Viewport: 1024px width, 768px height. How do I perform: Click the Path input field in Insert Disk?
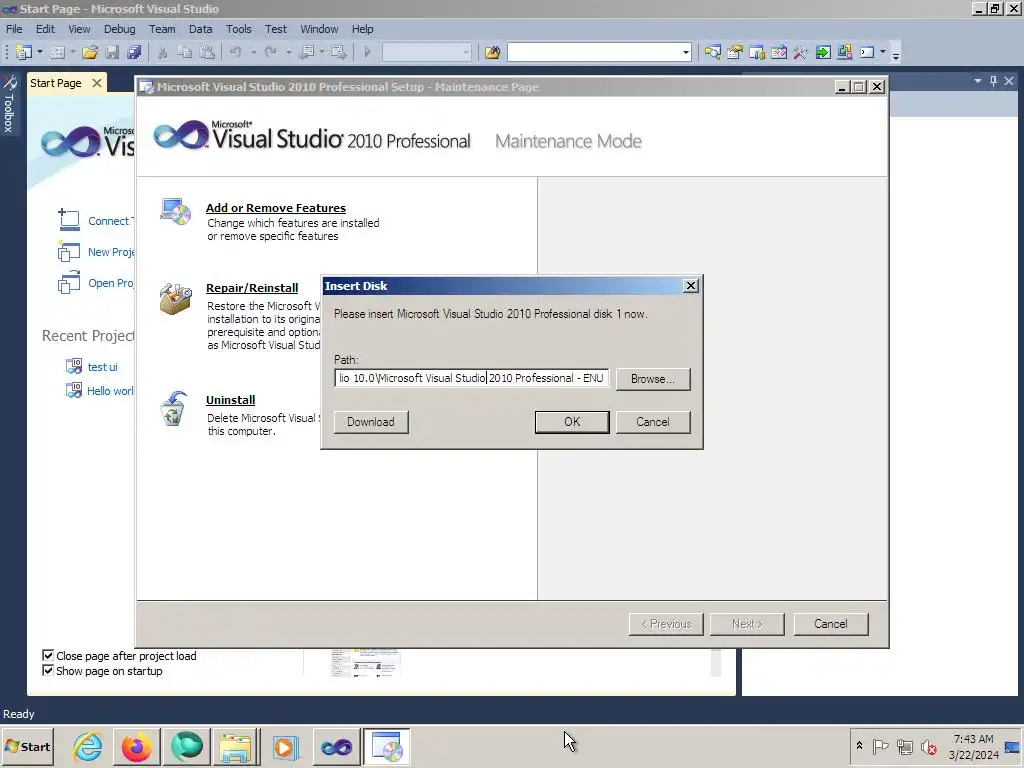click(472, 378)
